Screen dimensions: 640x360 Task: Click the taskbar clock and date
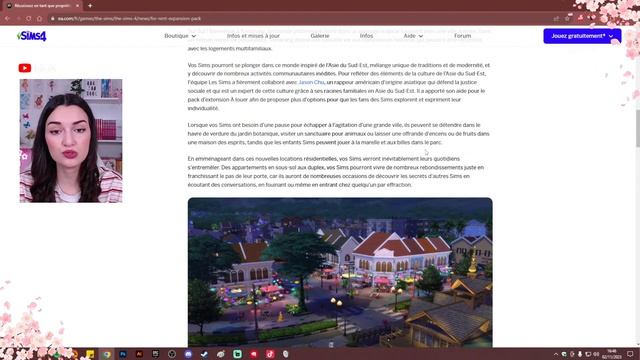pyautogui.click(x=611, y=354)
